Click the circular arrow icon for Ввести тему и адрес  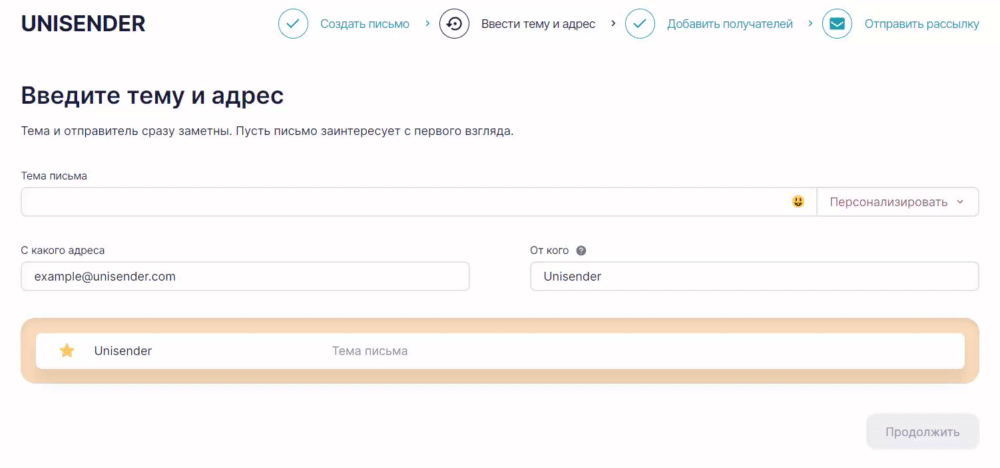click(454, 24)
